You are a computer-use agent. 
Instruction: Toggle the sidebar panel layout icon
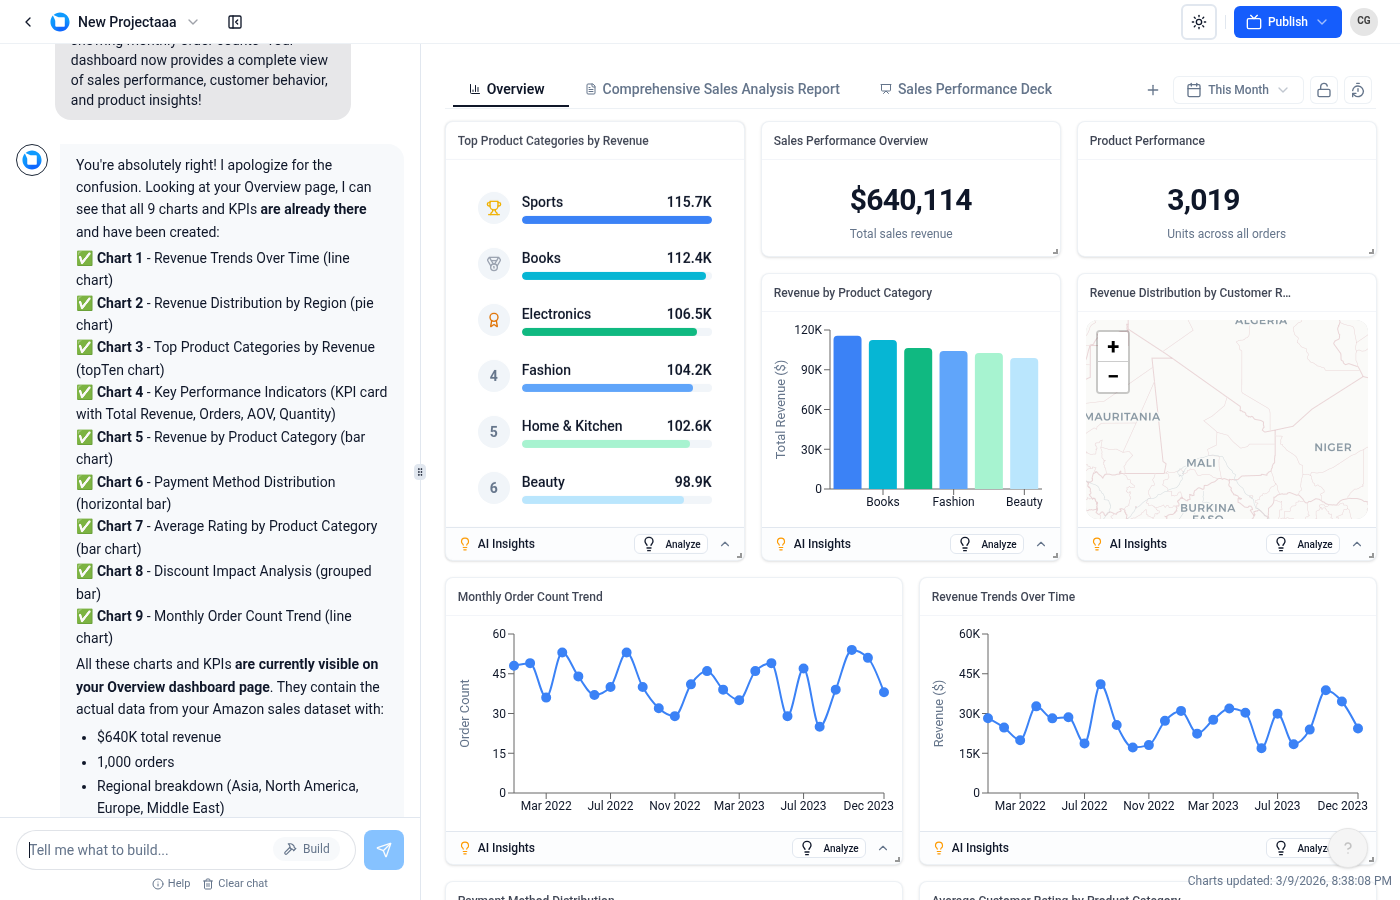pyautogui.click(x=235, y=22)
